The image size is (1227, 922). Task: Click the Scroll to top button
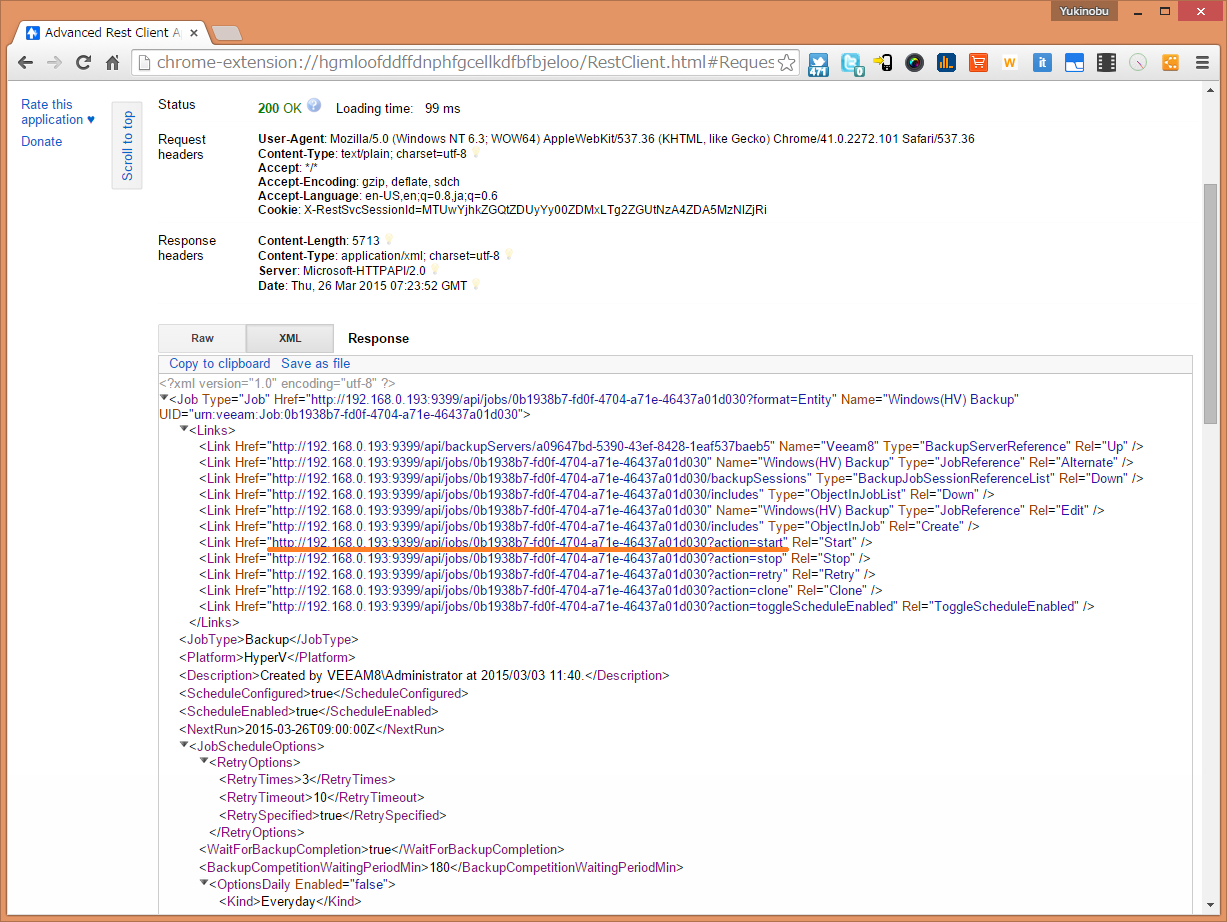pyautogui.click(x=127, y=145)
